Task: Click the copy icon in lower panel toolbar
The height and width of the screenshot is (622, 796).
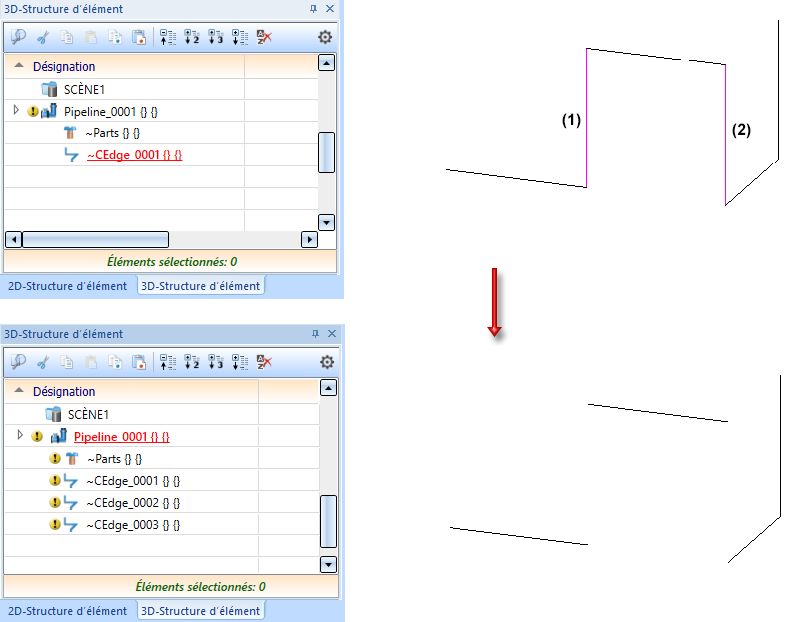Action: click(x=67, y=362)
